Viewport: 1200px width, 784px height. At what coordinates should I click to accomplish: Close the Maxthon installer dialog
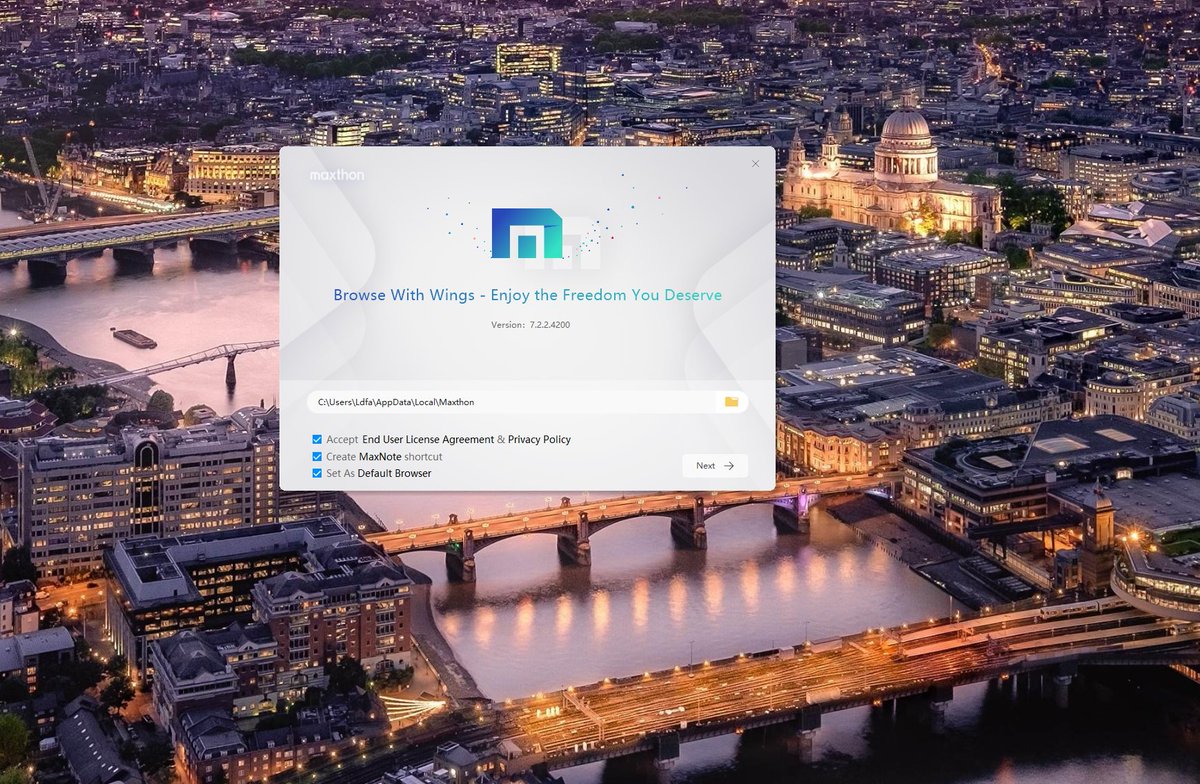[755, 164]
